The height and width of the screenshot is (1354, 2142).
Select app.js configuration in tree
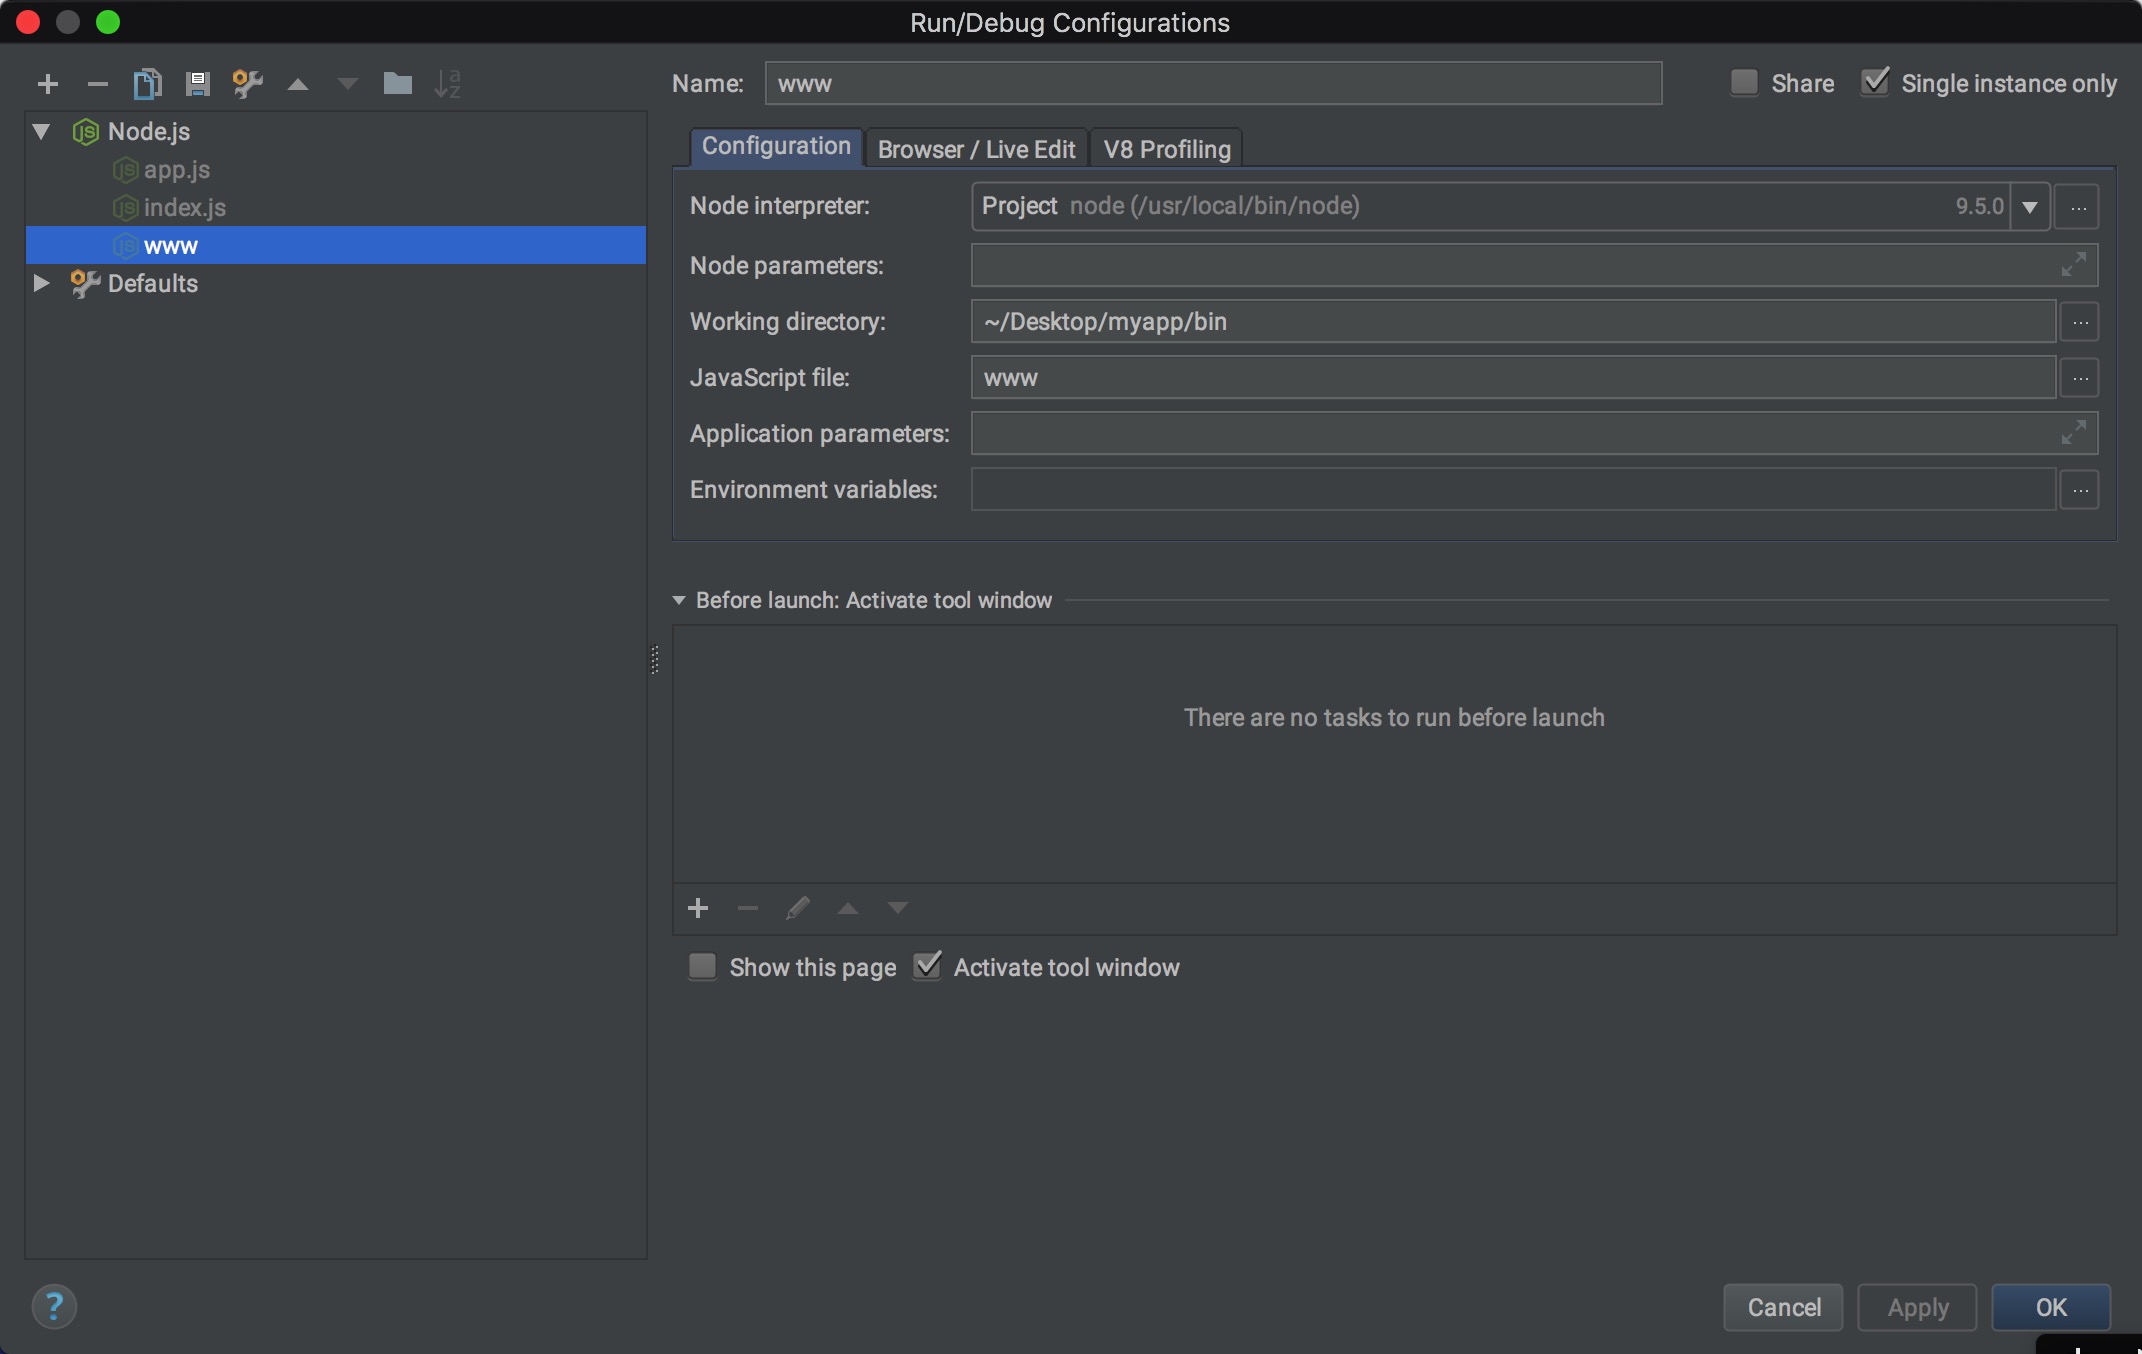(176, 170)
